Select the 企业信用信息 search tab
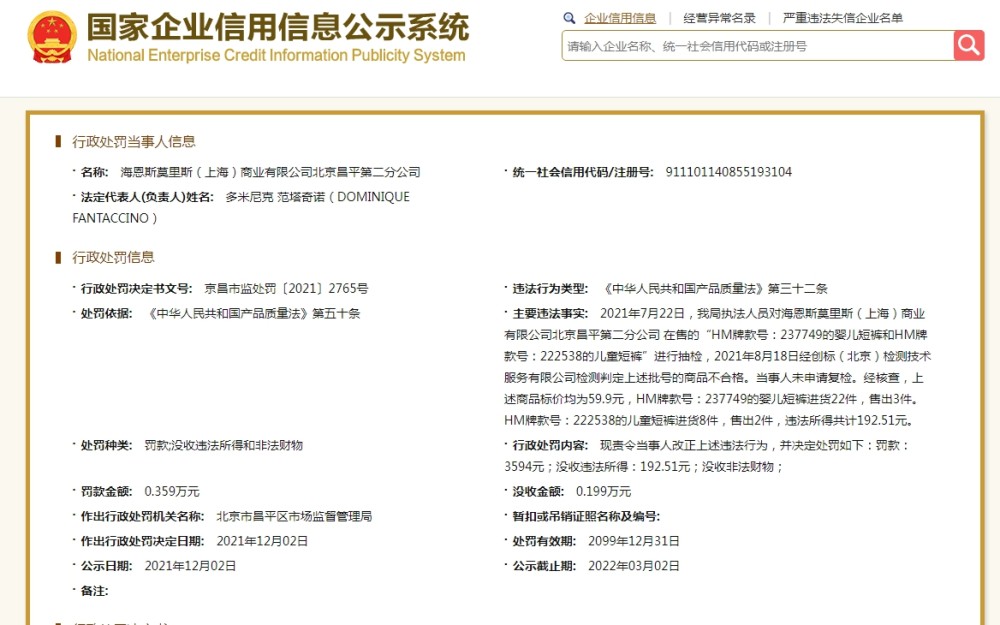The width and height of the screenshot is (1000, 625). pos(620,18)
